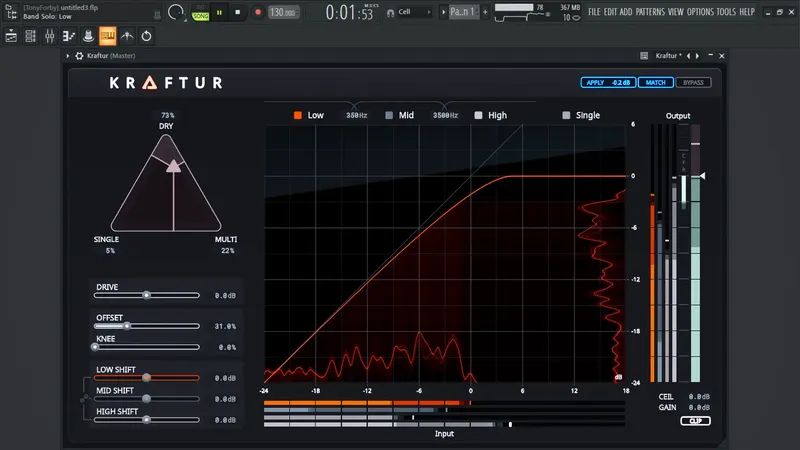Click the highlighted piano roll icon

(108, 36)
